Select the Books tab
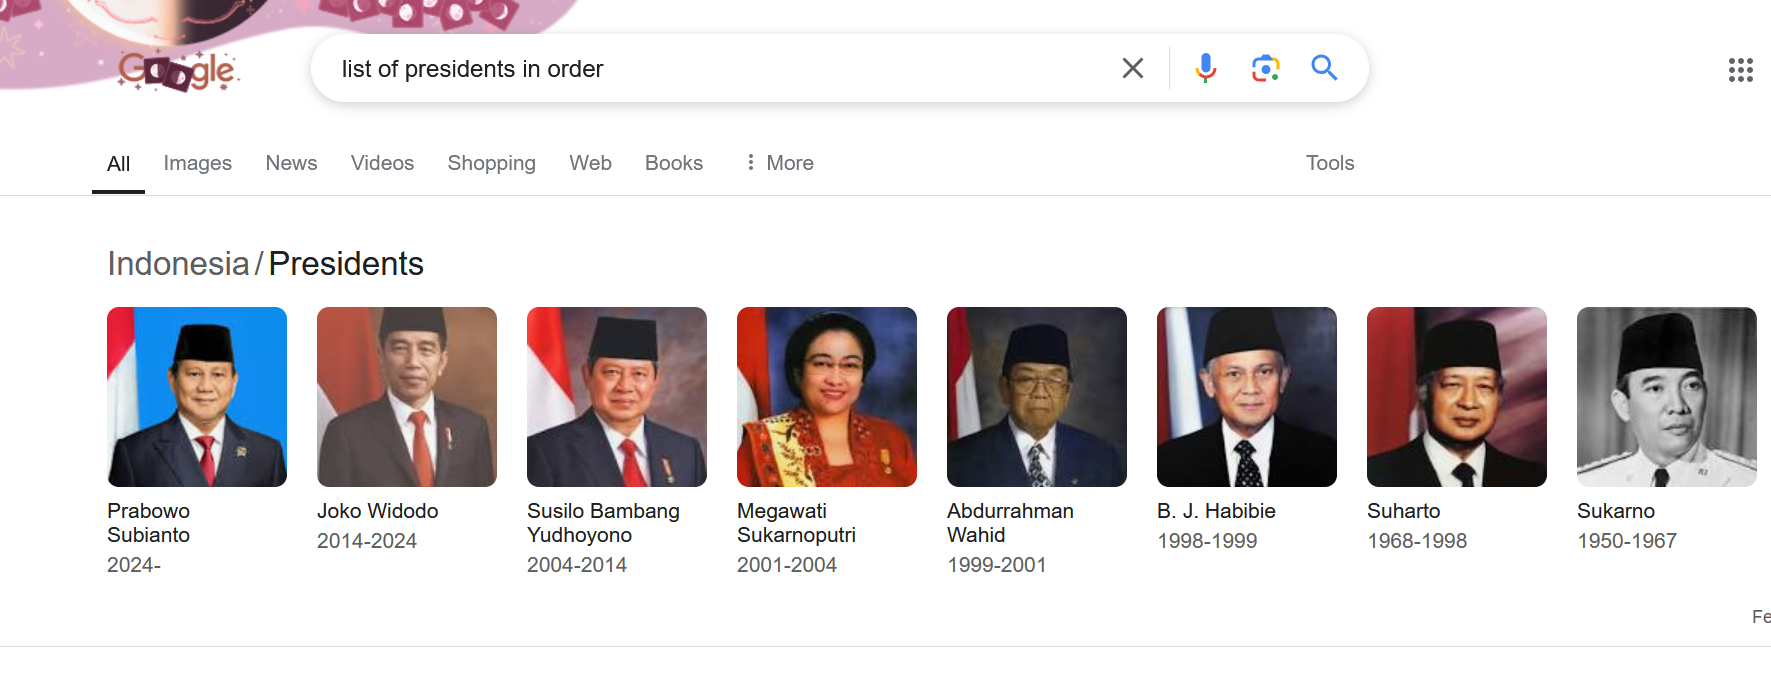The width and height of the screenshot is (1771, 696). tap(673, 163)
